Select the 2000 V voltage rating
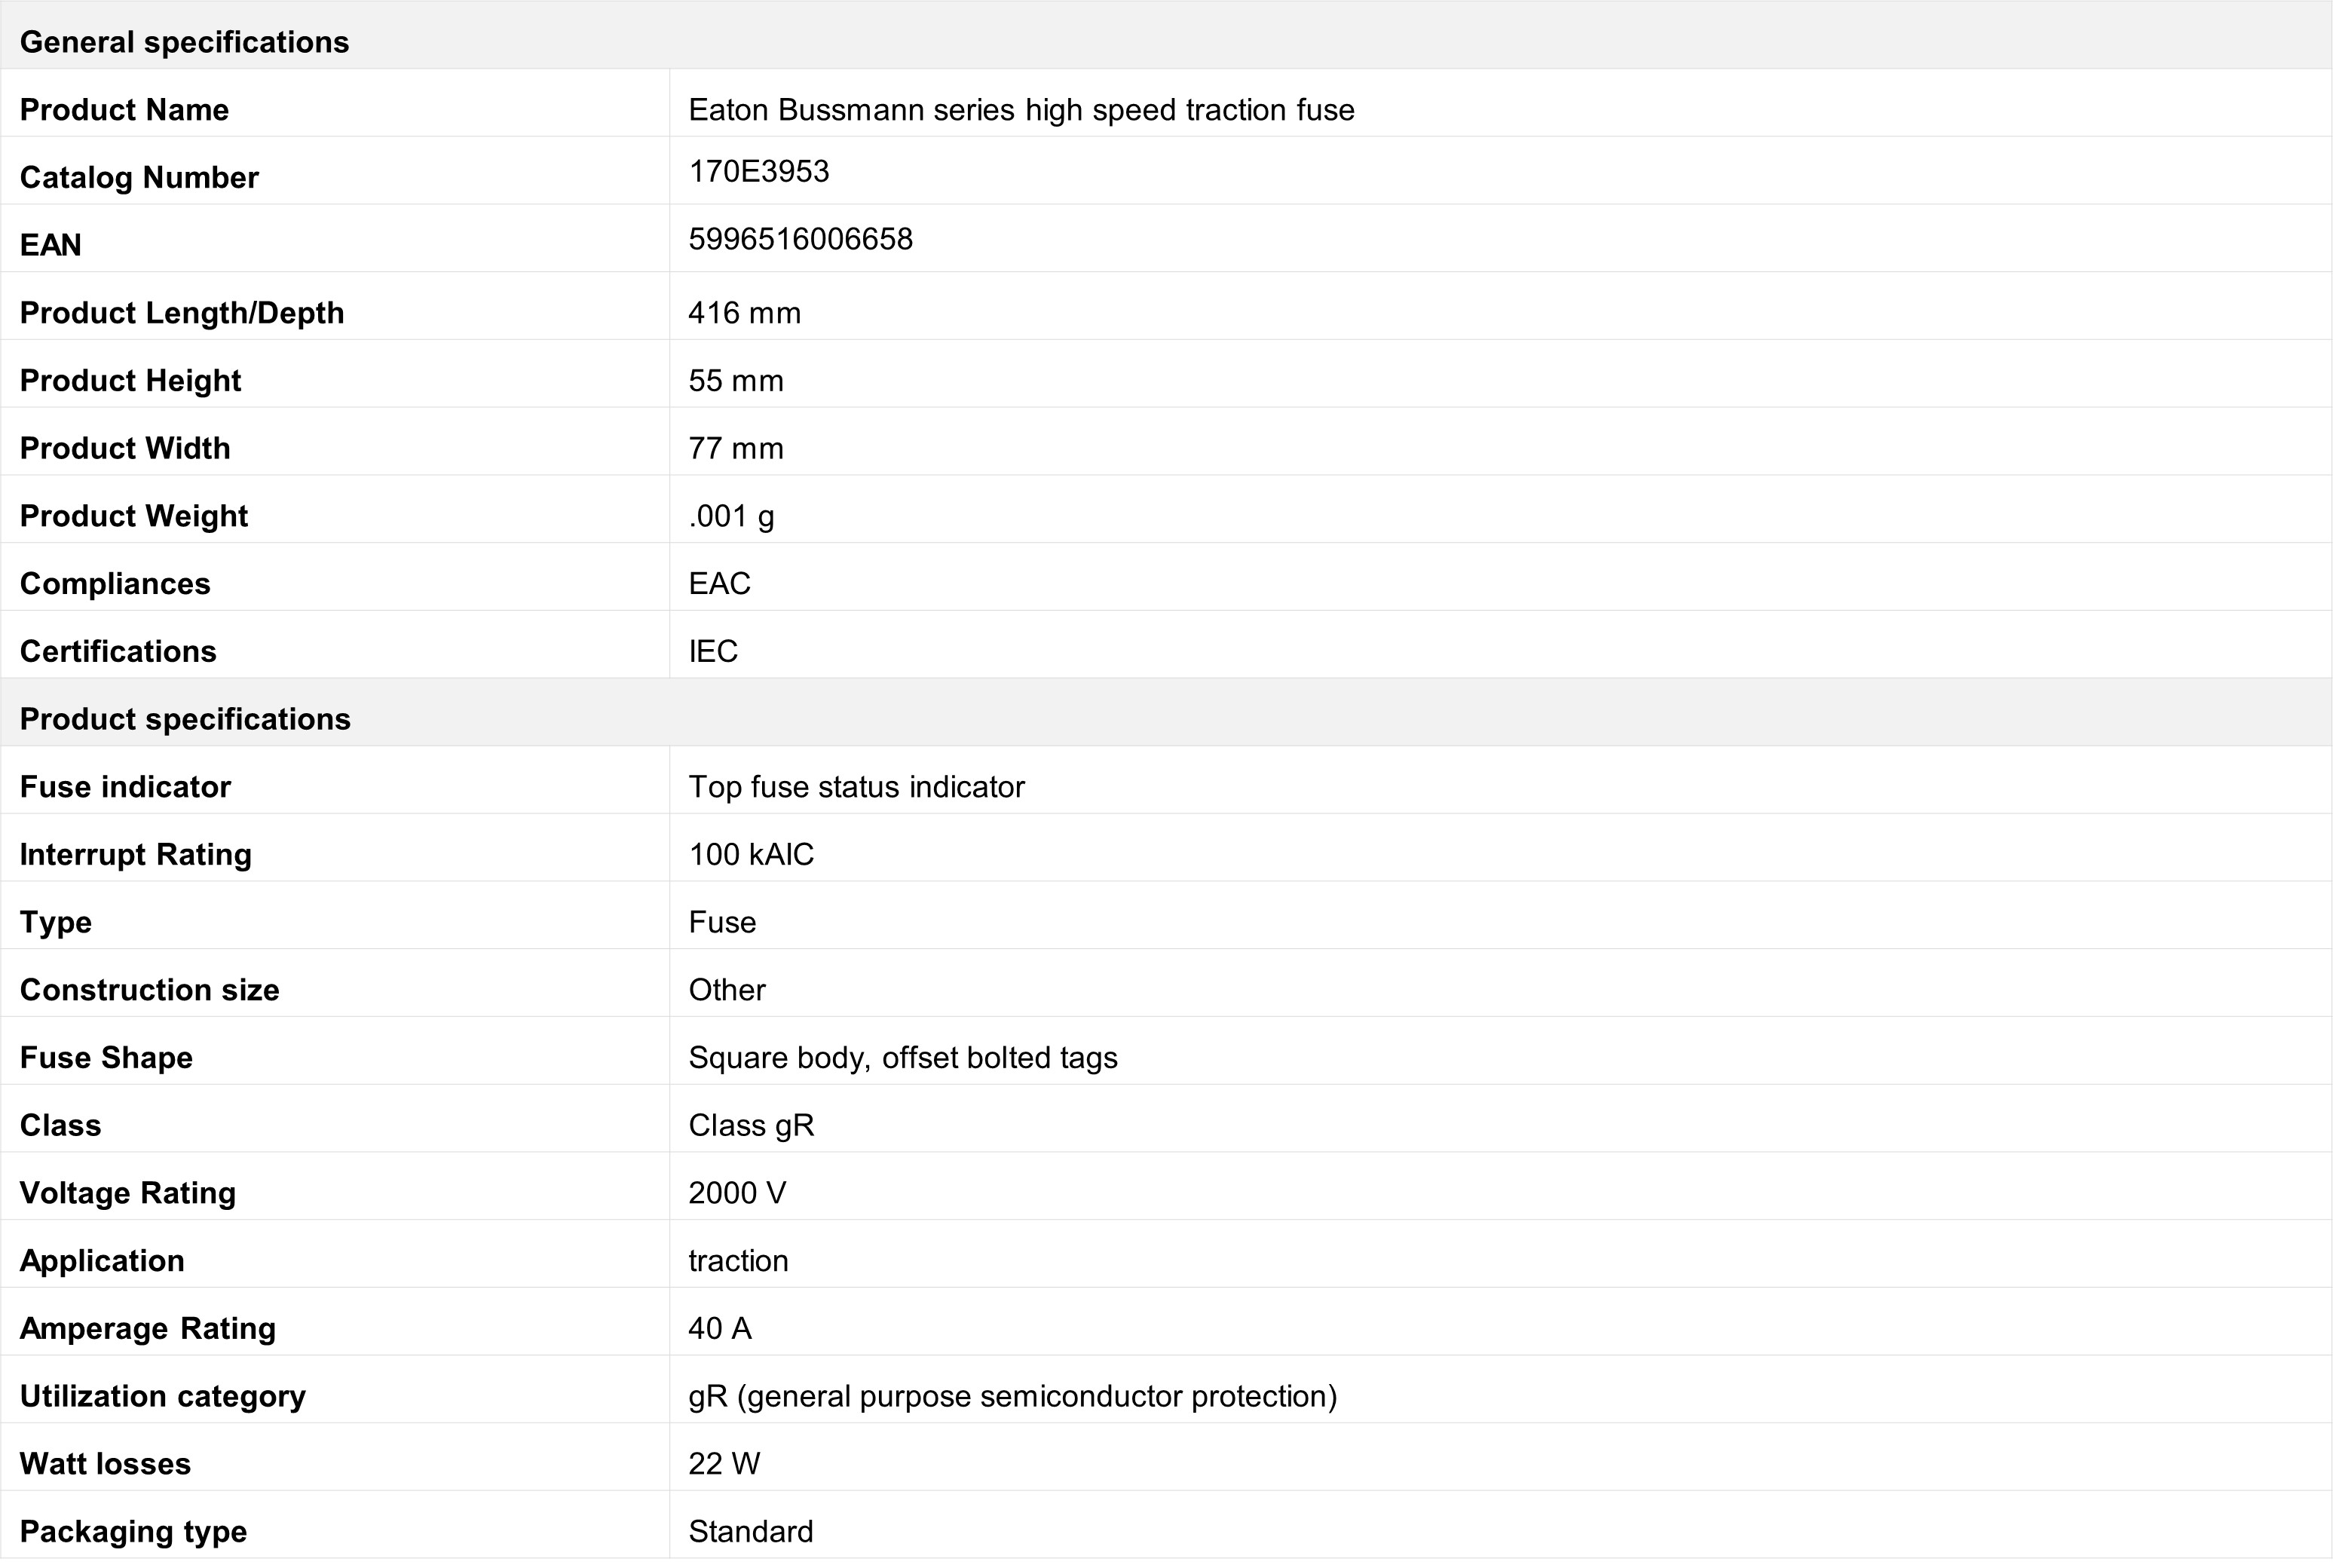The width and height of the screenshot is (2333, 1568). [737, 1193]
